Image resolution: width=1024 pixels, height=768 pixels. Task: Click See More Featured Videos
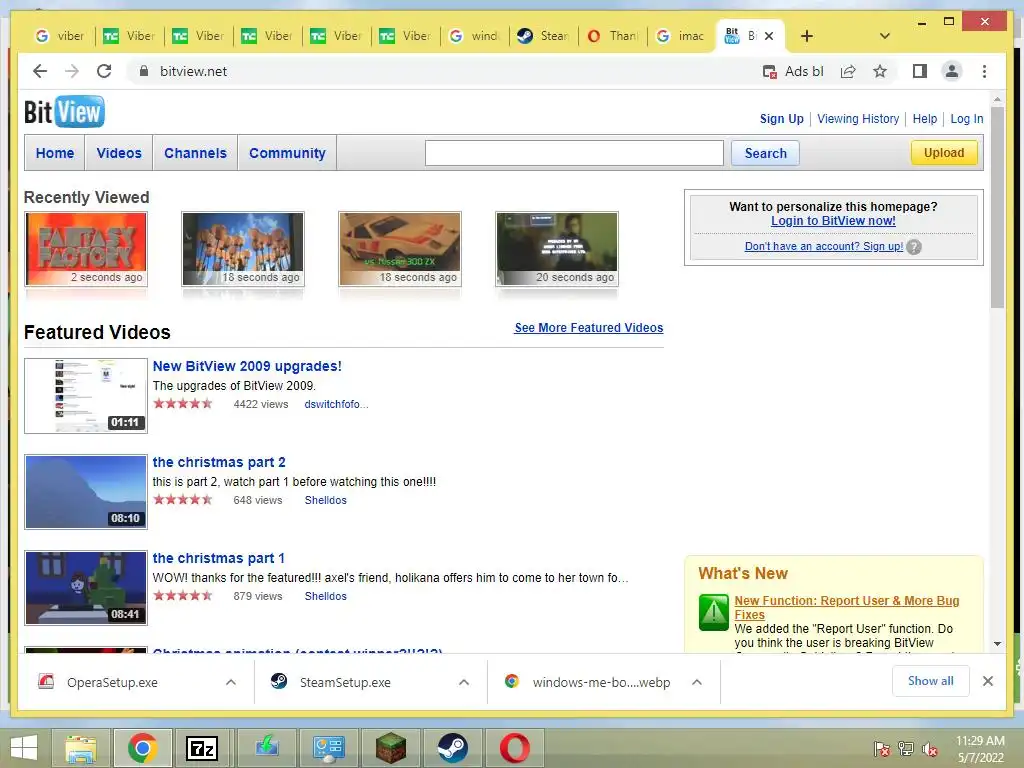point(588,328)
